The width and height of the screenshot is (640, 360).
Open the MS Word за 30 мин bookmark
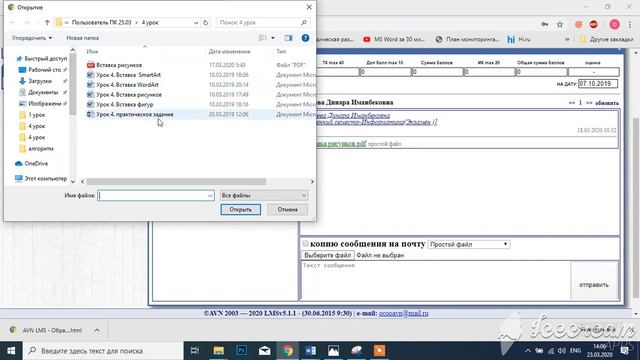[x=394, y=39]
